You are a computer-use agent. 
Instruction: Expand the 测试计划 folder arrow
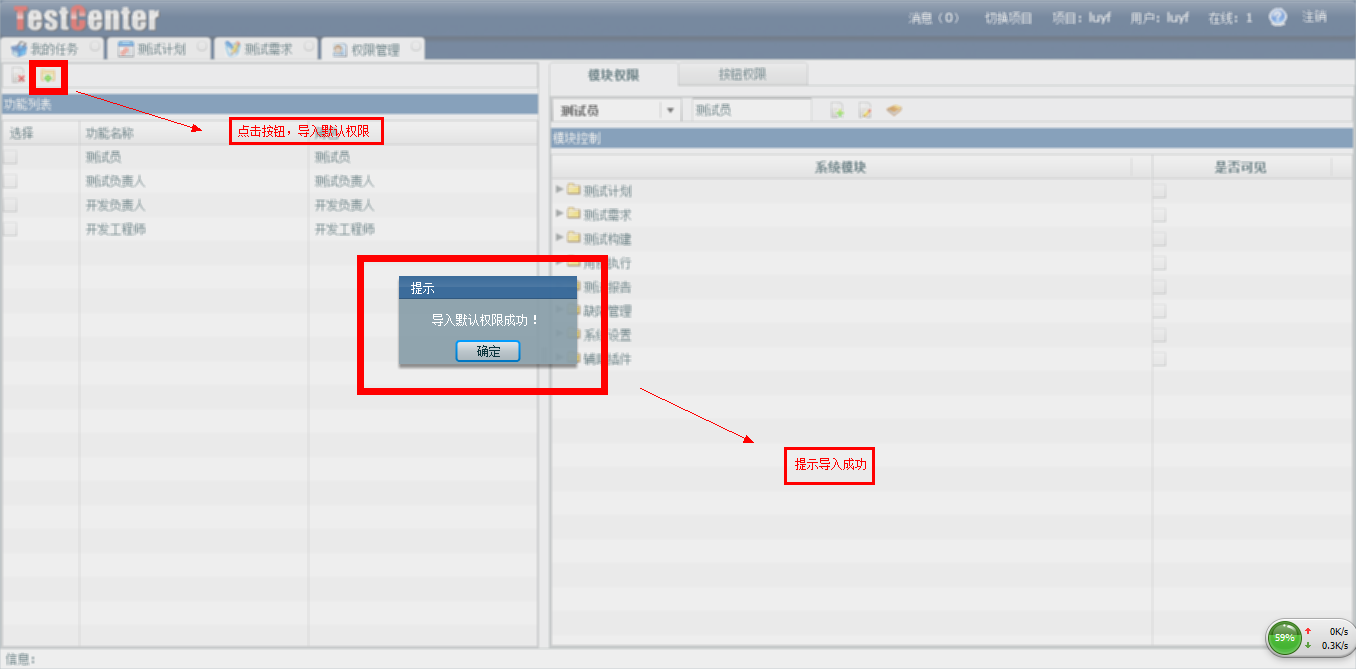[559, 189]
